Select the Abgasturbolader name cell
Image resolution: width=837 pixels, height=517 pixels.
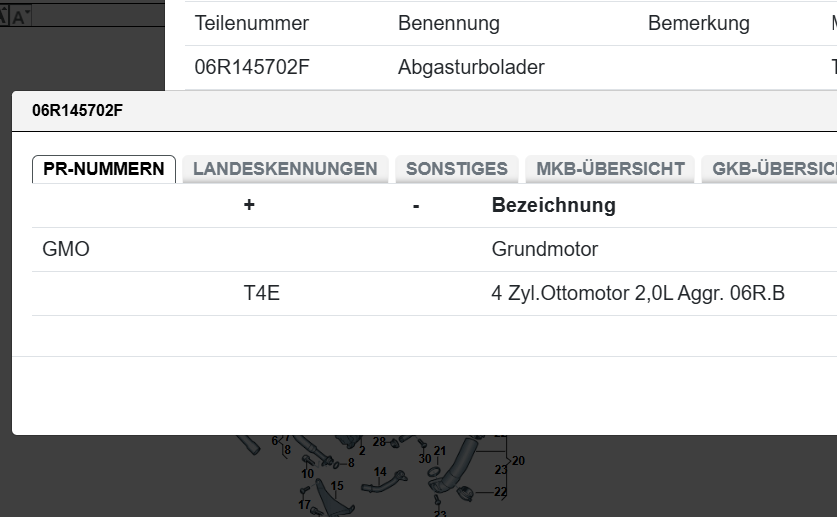[471, 68]
